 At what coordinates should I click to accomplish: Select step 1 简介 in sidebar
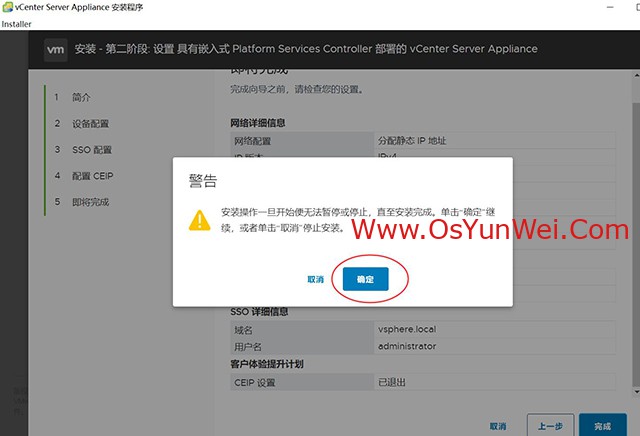81,97
